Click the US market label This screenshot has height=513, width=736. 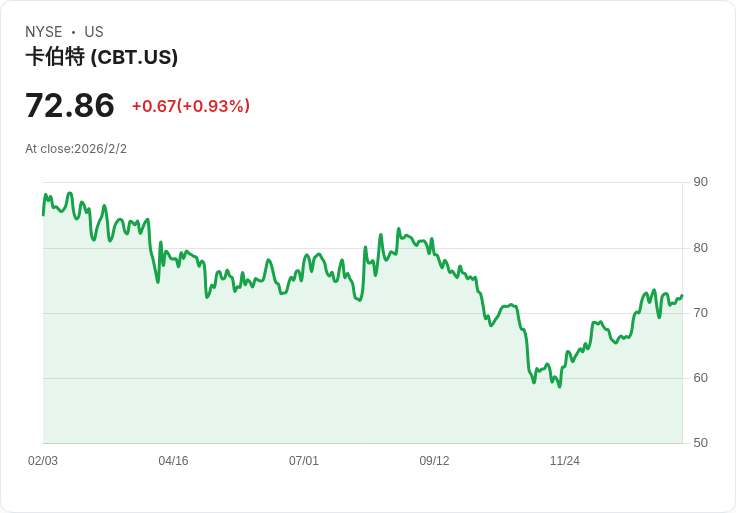94,32
